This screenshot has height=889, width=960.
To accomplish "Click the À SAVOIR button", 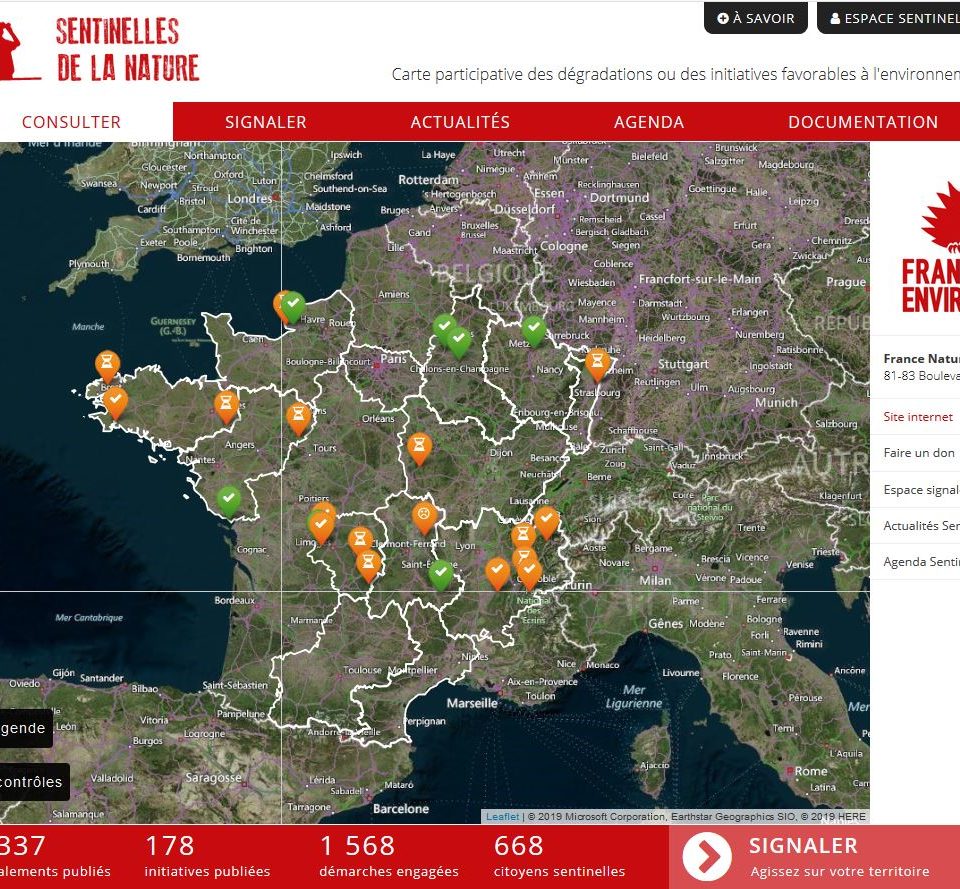I will pos(756,18).
